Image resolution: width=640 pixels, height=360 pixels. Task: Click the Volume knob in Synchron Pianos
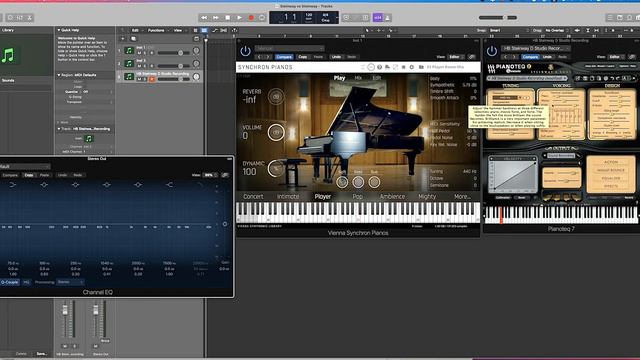(x=276, y=132)
